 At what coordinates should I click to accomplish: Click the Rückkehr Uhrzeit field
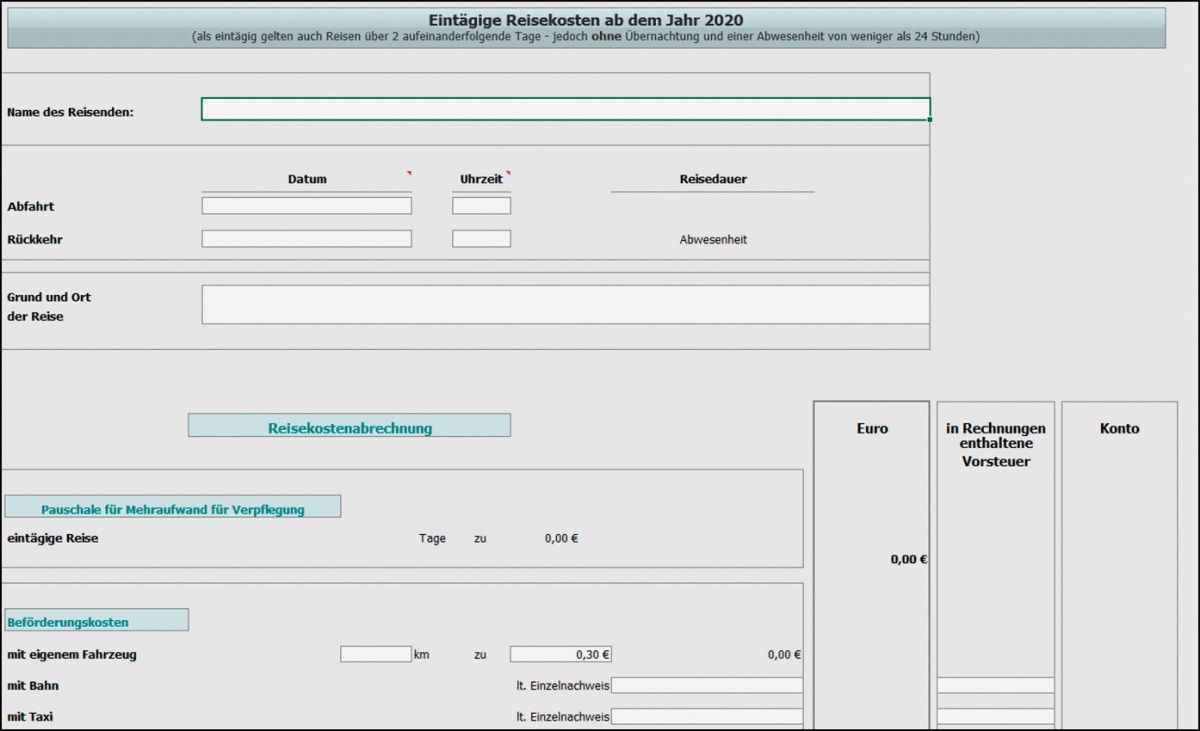(x=481, y=239)
